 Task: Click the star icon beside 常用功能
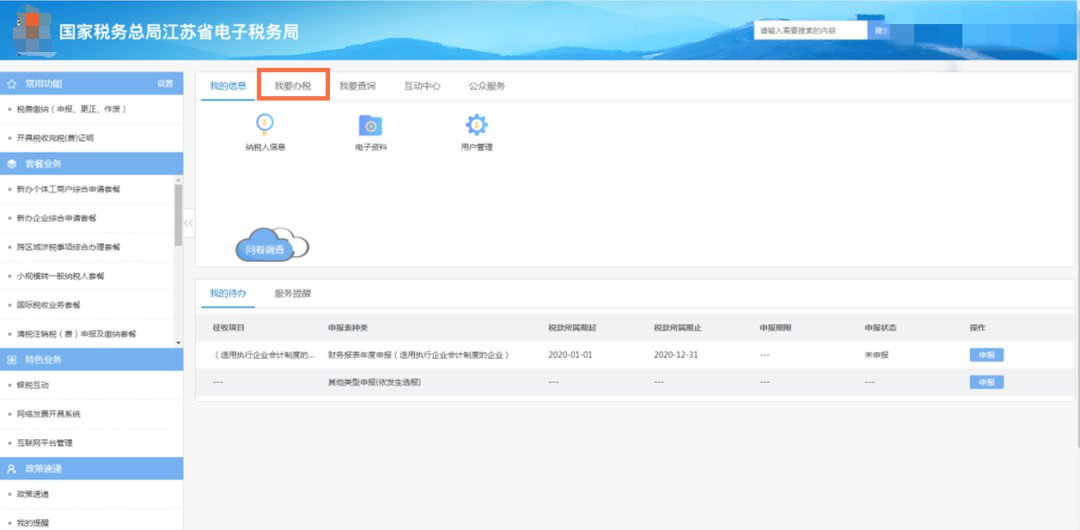pyautogui.click(x=12, y=84)
